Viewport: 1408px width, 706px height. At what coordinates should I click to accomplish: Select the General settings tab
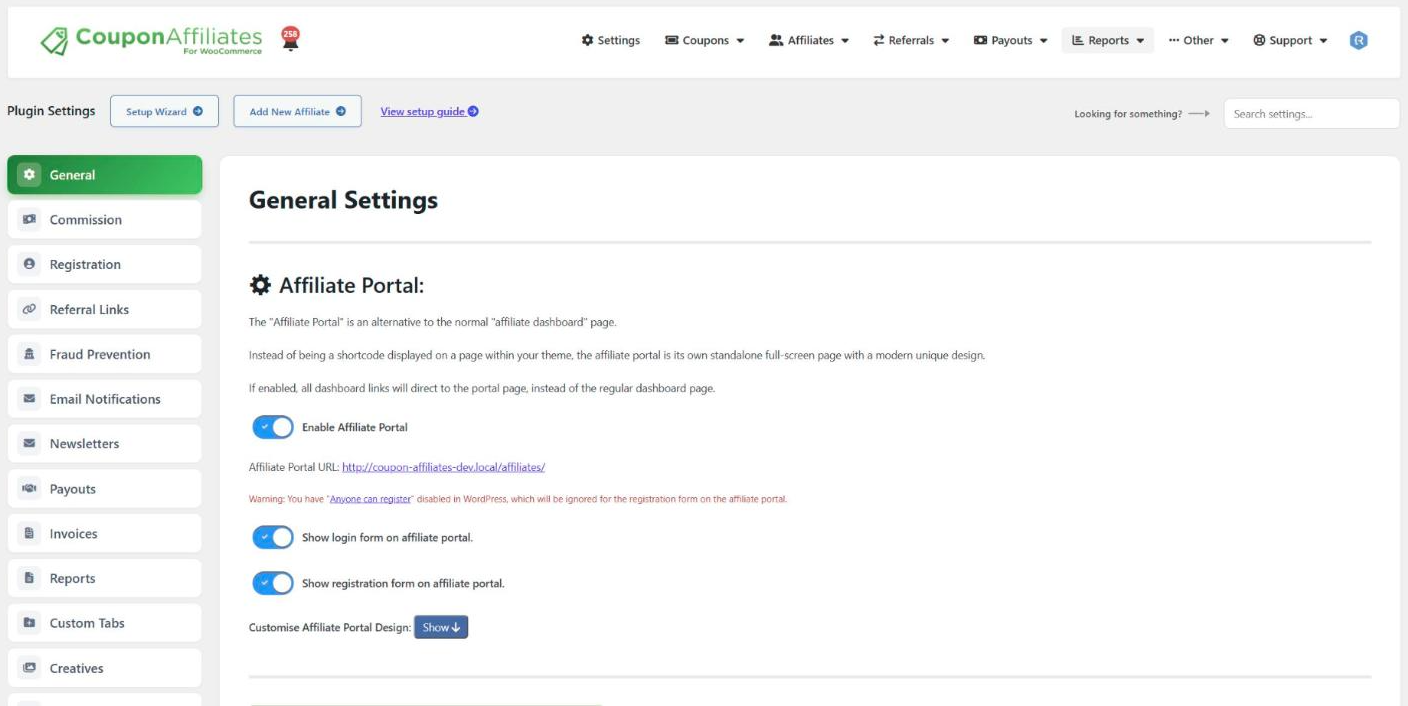105,174
